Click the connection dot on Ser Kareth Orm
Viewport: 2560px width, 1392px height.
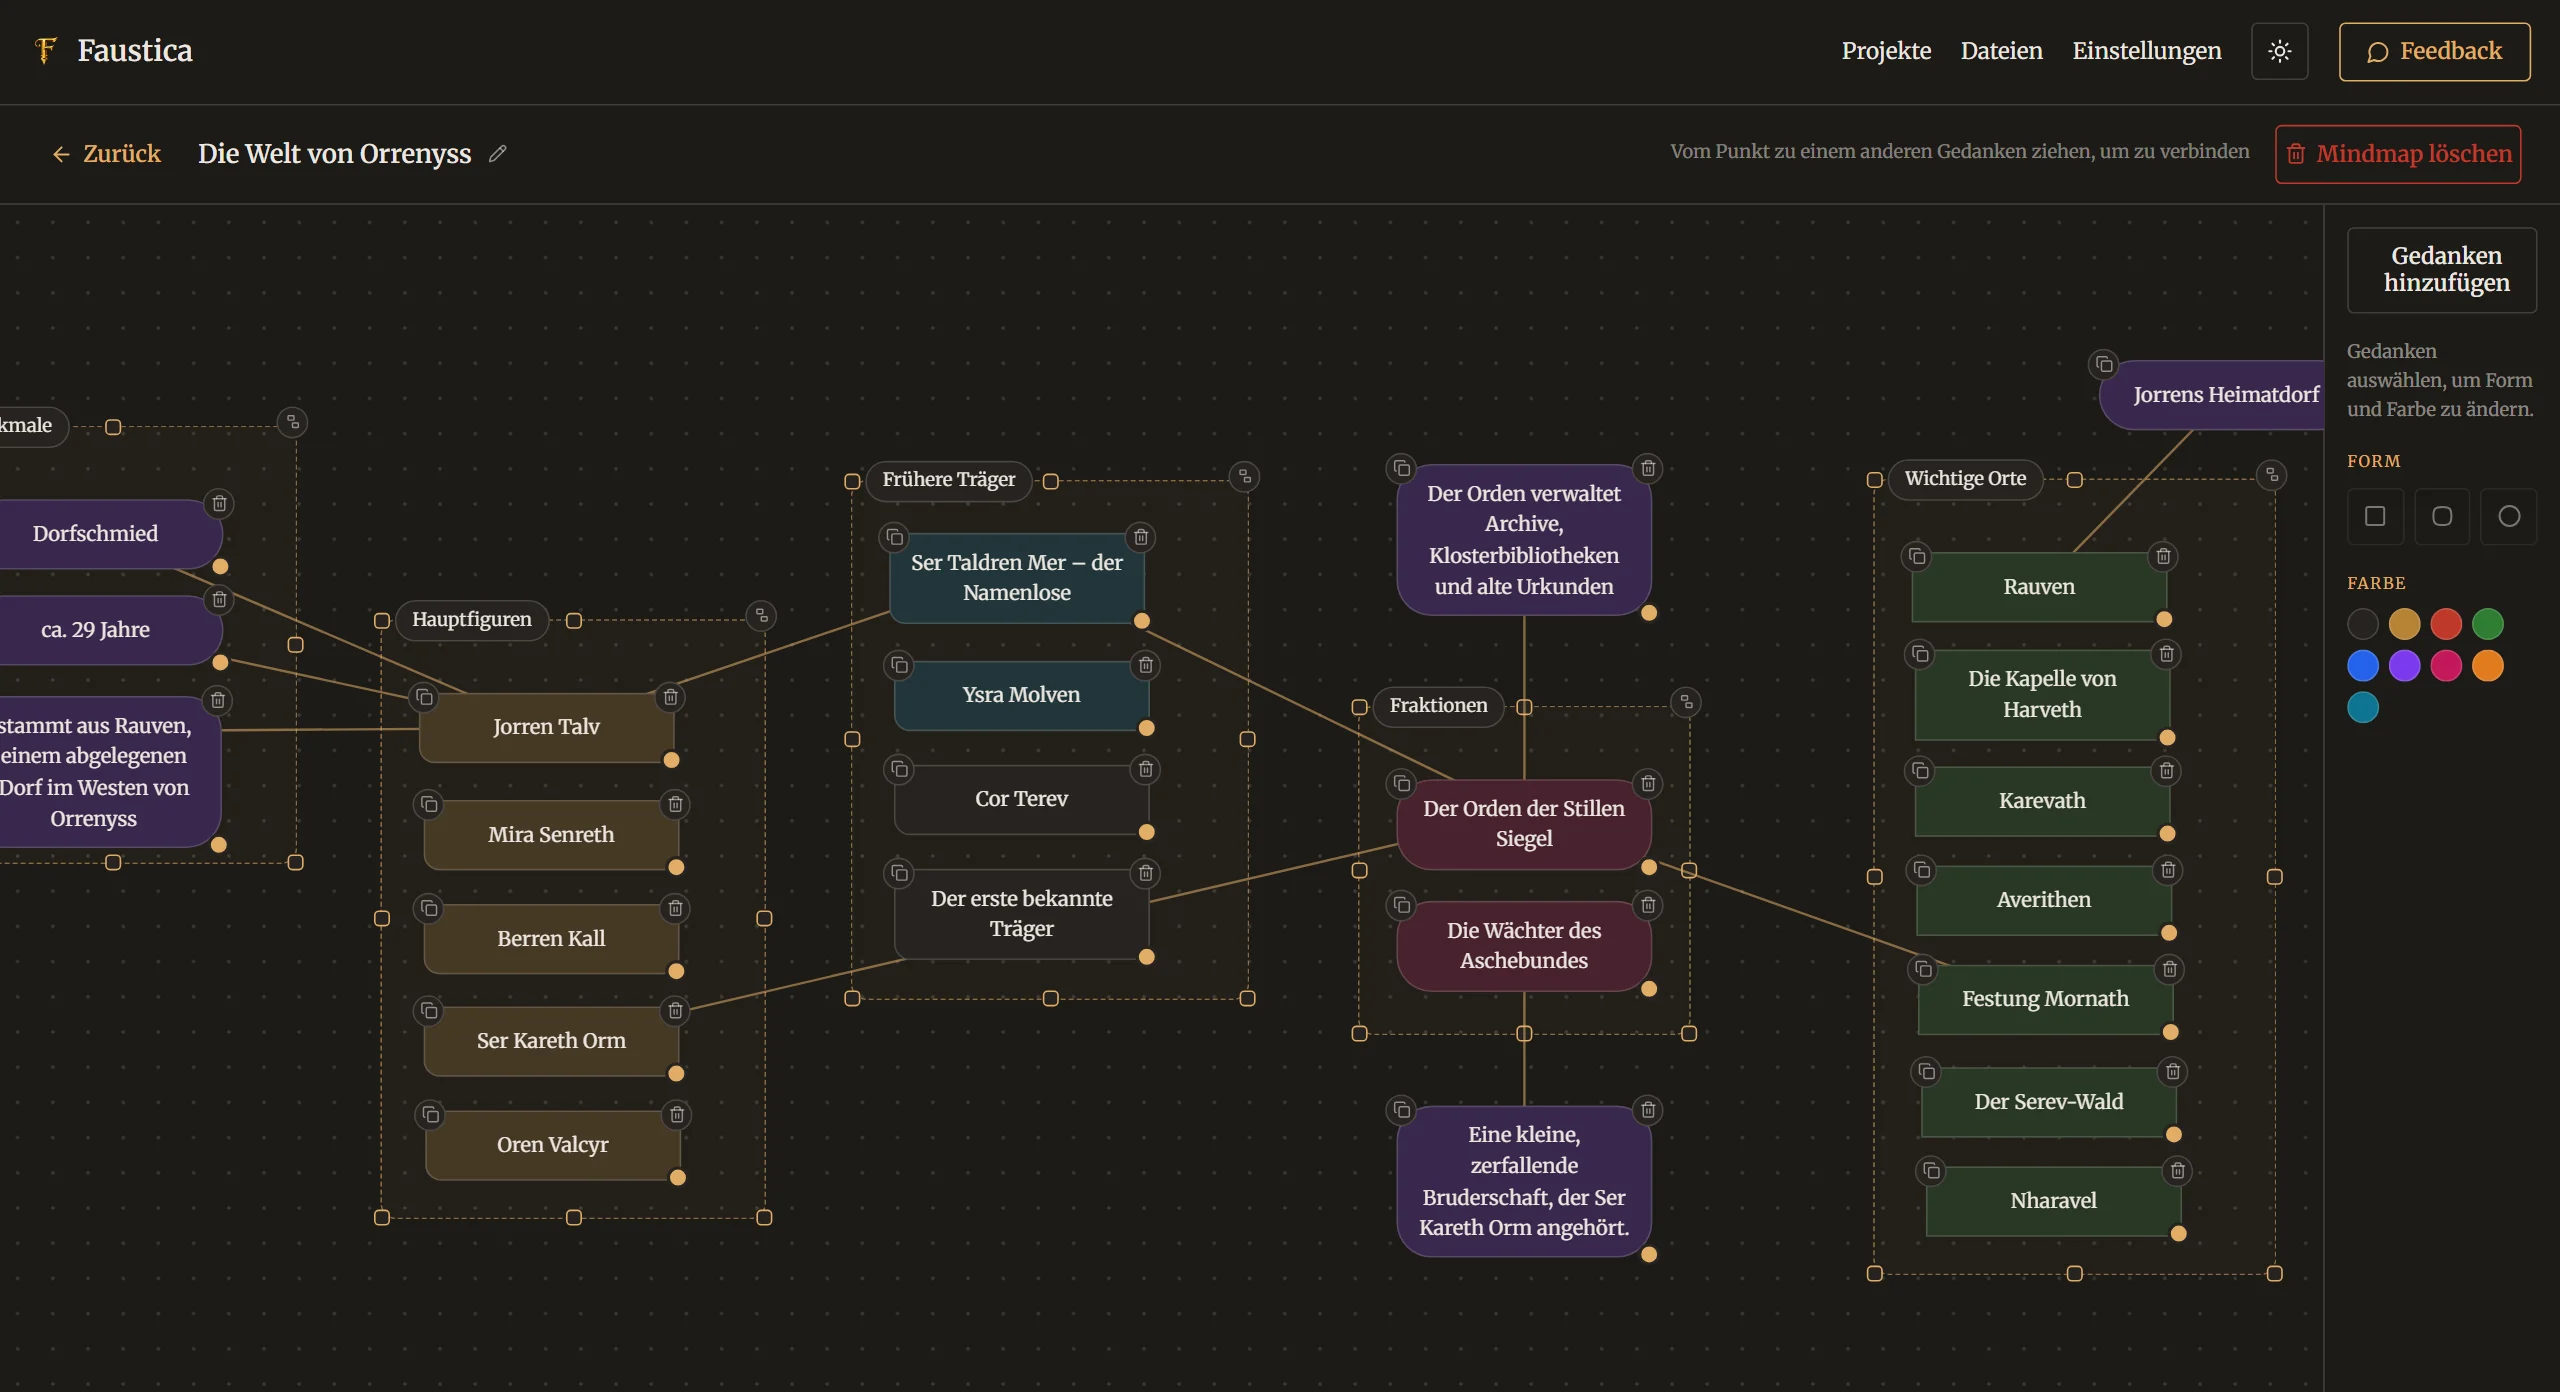pos(676,1074)
